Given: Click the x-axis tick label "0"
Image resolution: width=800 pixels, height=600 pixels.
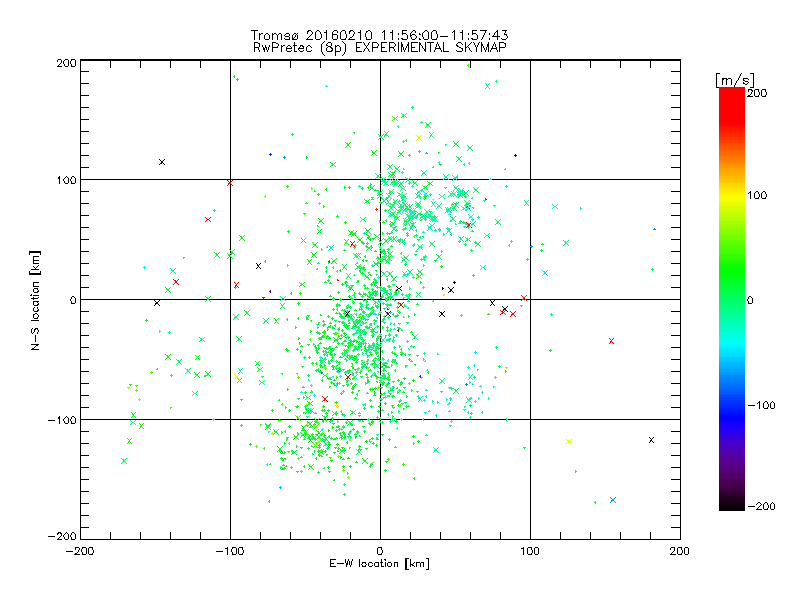Looking at the screenshot, I should (x=380, y=551).
